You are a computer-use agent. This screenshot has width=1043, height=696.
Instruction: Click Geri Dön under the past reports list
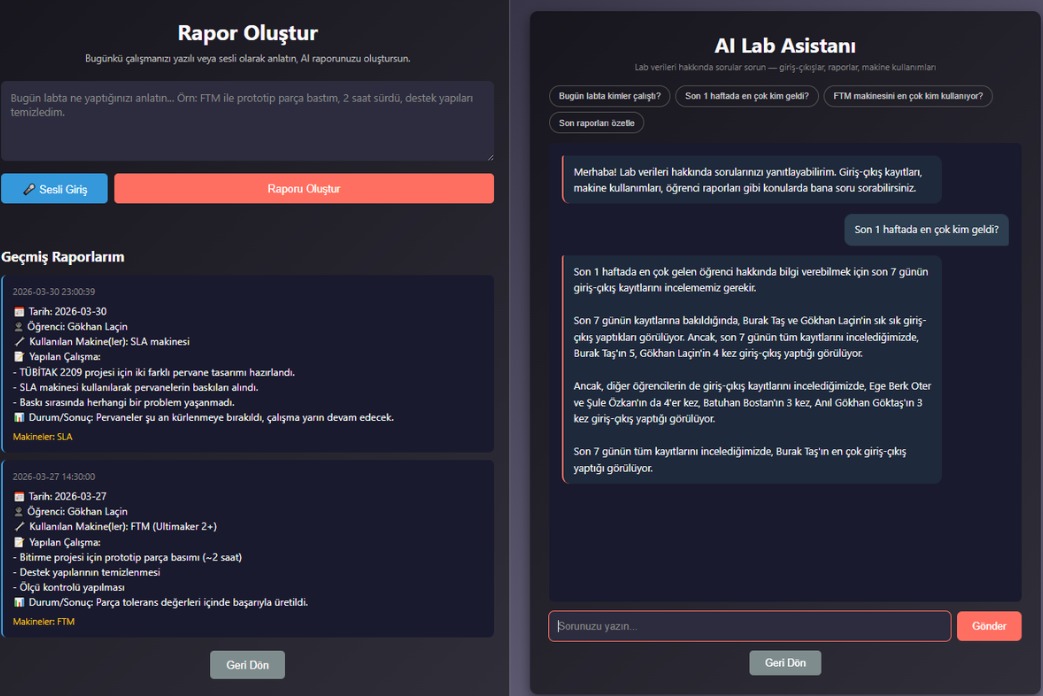tap(247, 665)
